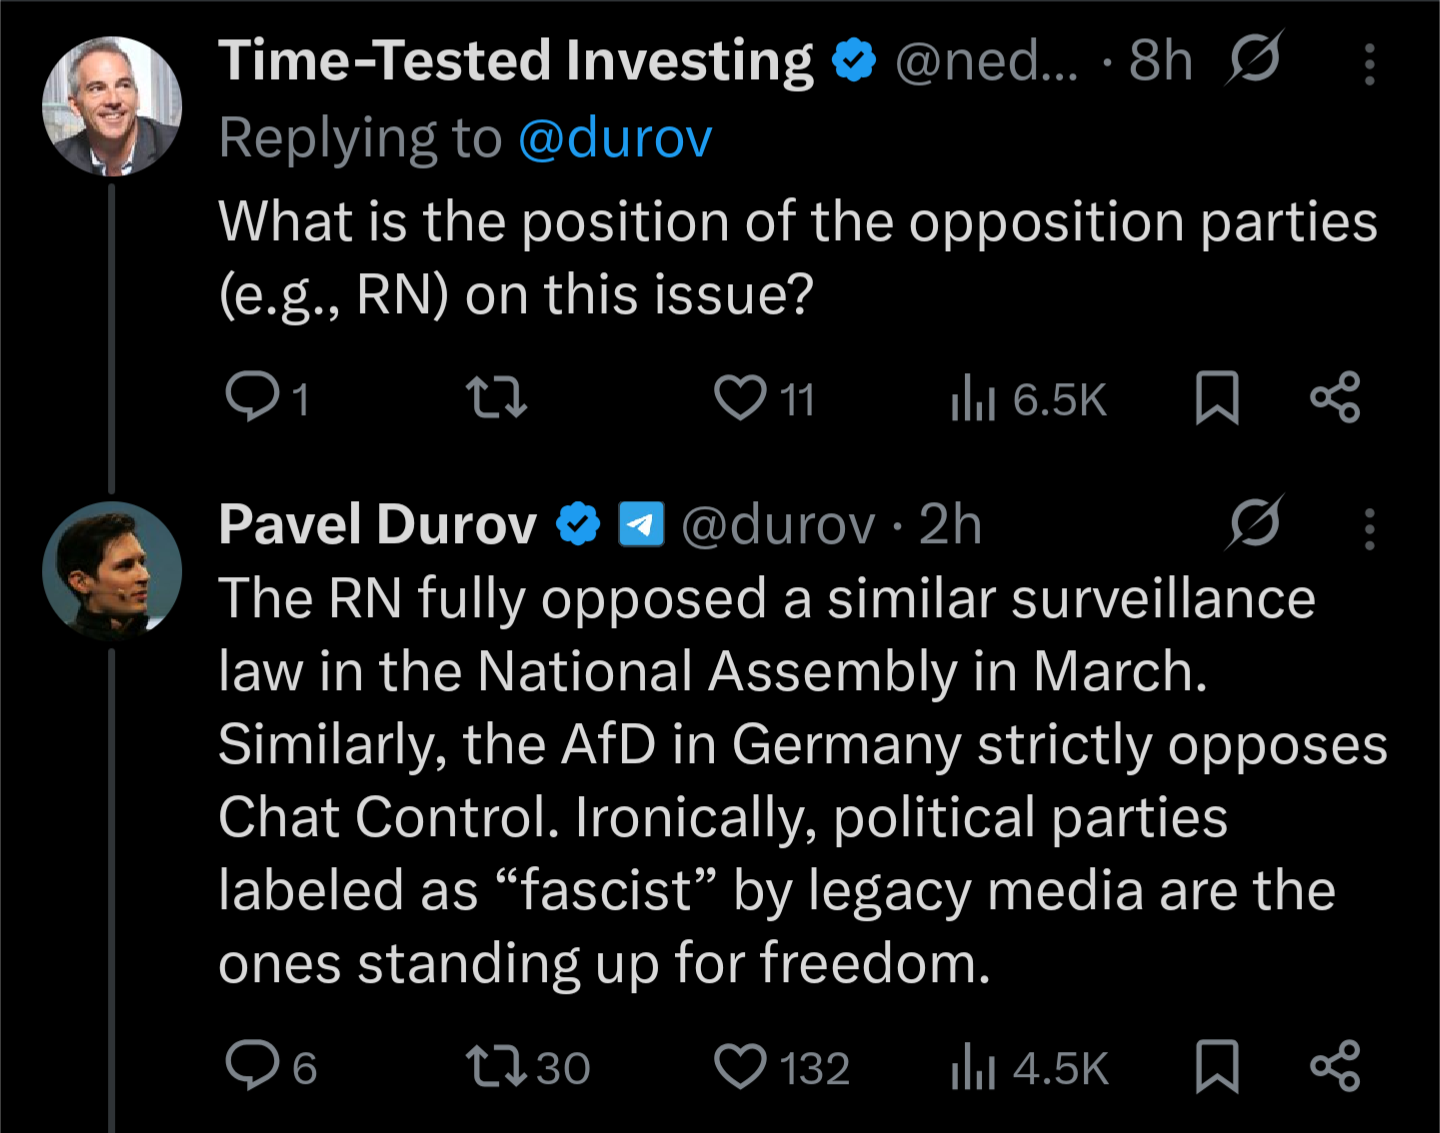Open Pavel Durov's profile avatar
This screenshot has width=1440, height=1133.
click(x=112, y=570)
